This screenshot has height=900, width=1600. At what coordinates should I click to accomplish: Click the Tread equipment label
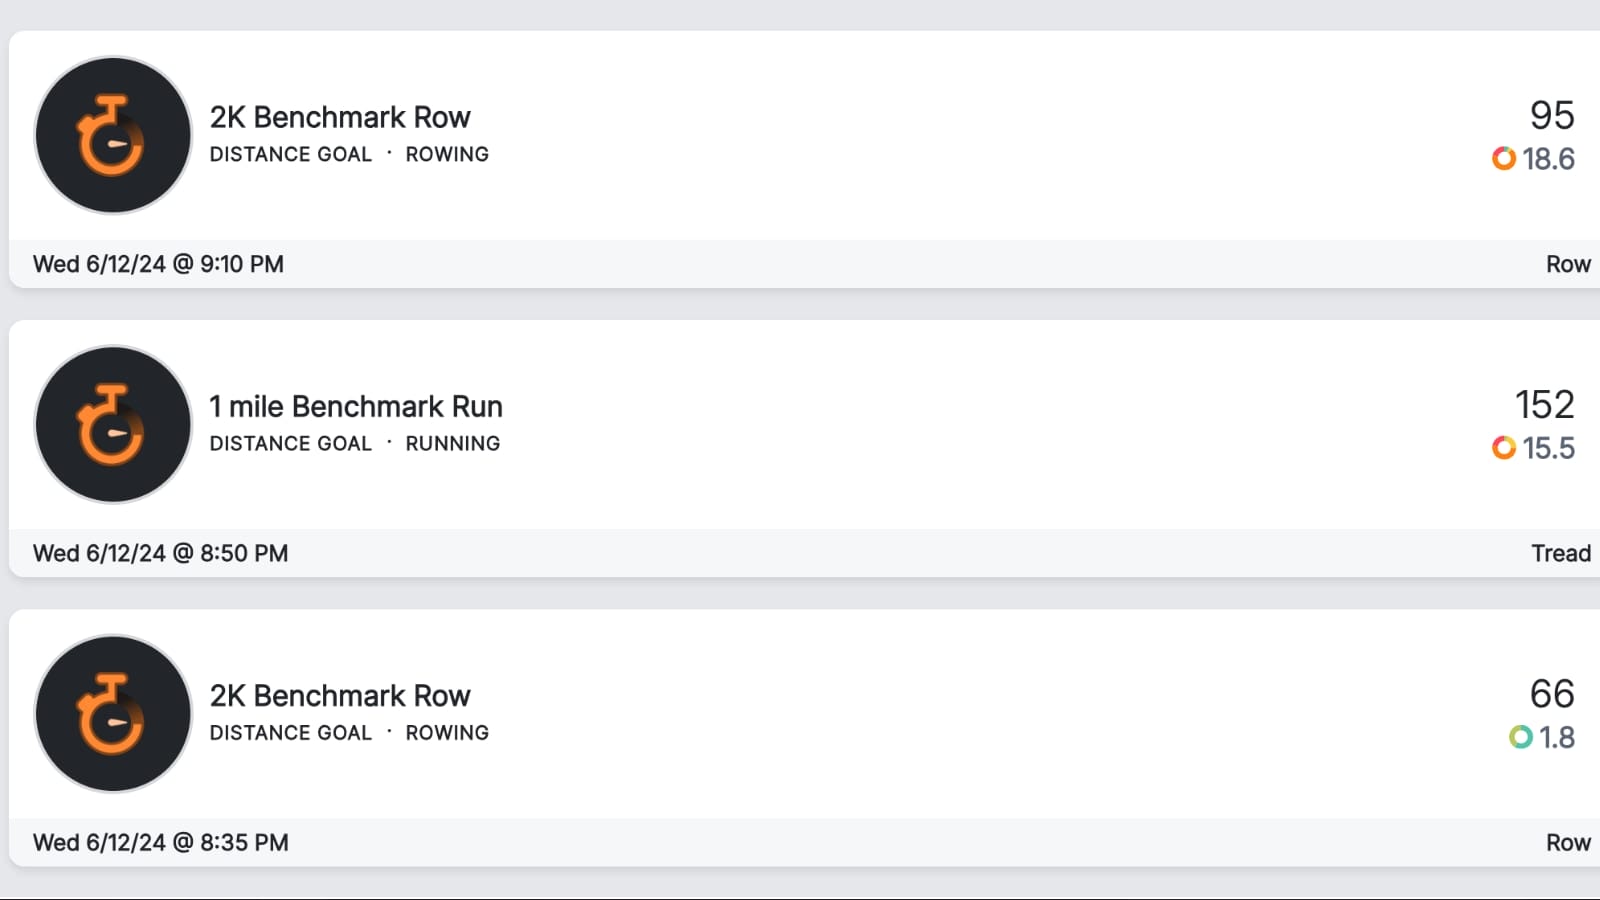point(1561,553)
